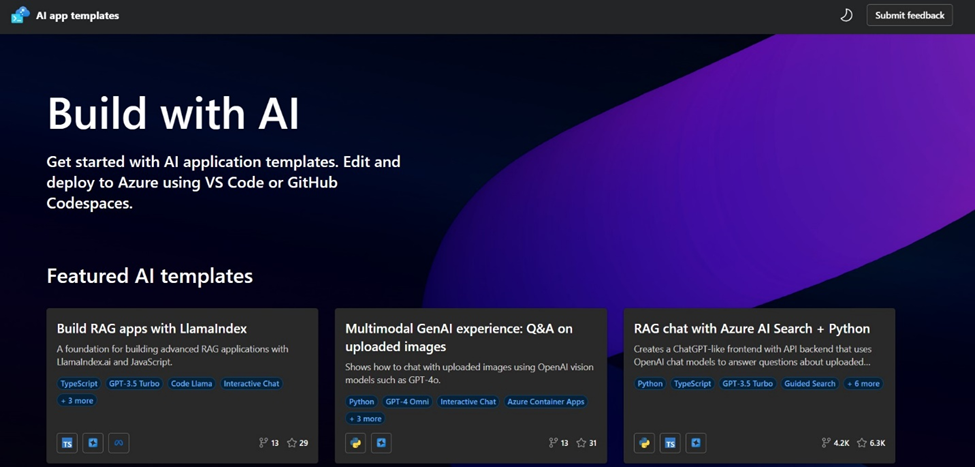The width and height of the screenshot is (975, 467).
Task: Toggle dark mode with the moon icon
Action: point(846,16)
